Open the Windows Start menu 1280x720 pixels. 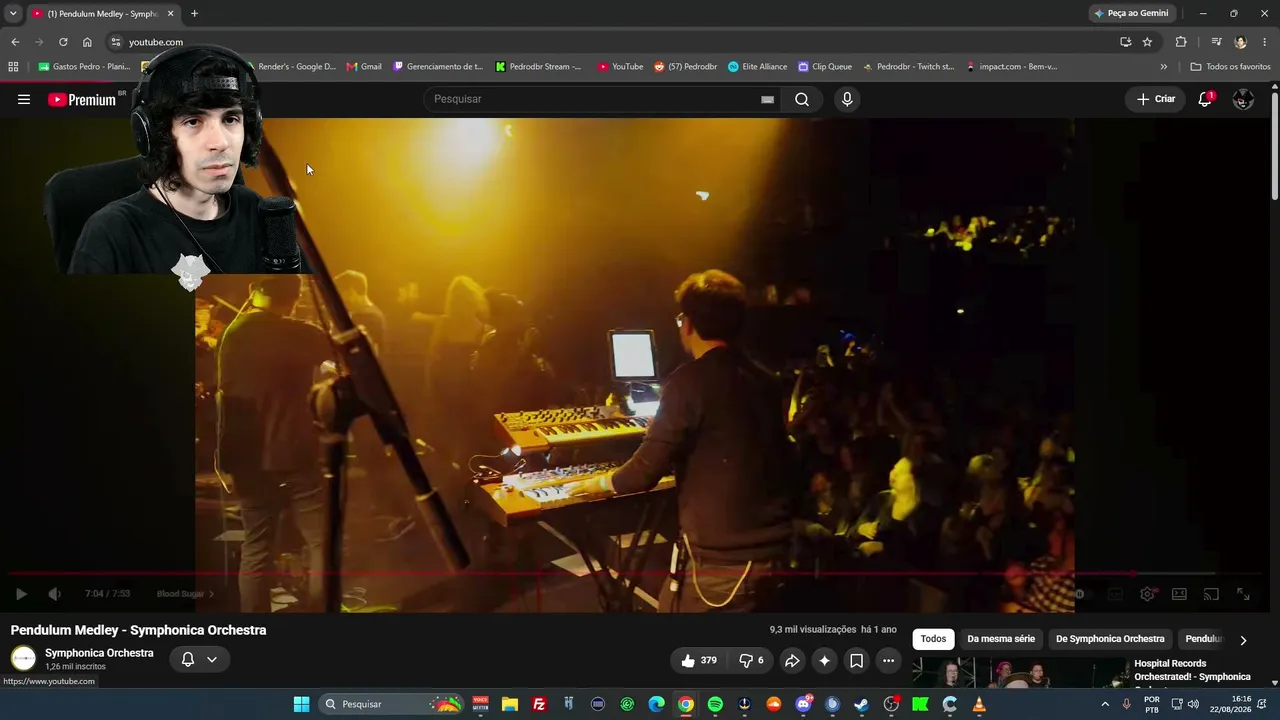click(301, 704)
